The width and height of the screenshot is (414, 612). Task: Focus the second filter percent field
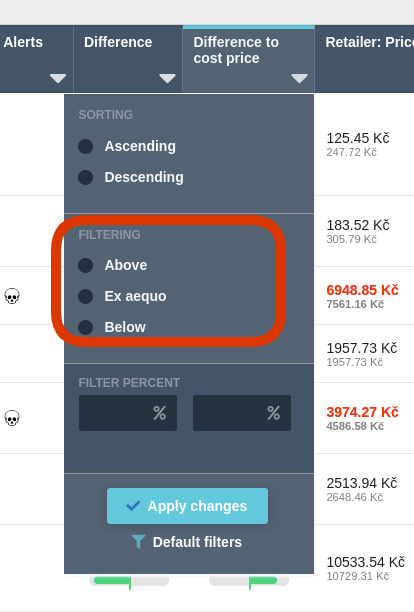tap(242, 413)
